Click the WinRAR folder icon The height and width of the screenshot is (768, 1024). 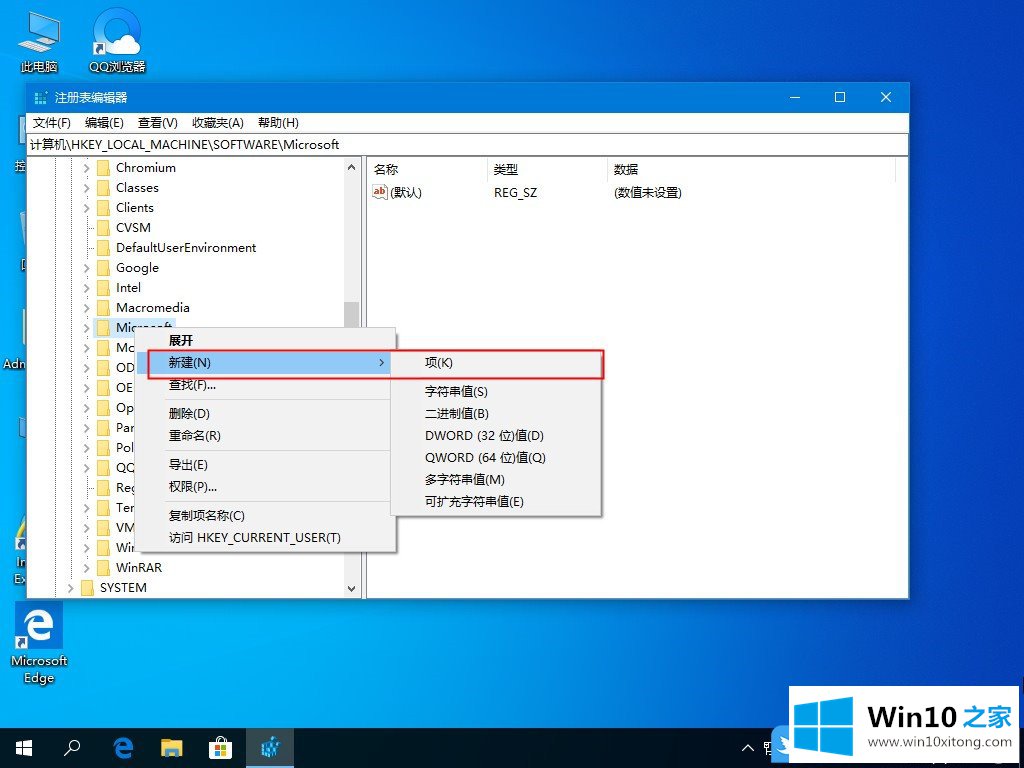103,568
